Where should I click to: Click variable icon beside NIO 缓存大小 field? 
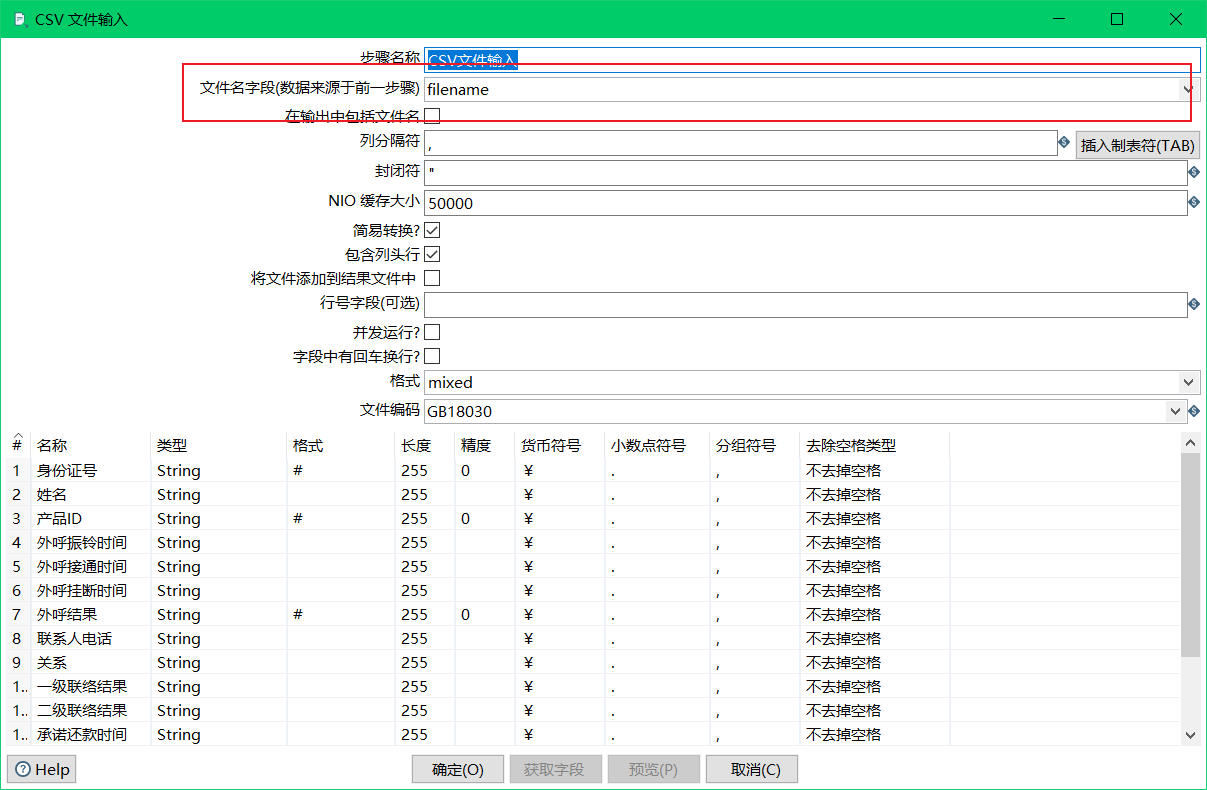[x=1193, y=202]
